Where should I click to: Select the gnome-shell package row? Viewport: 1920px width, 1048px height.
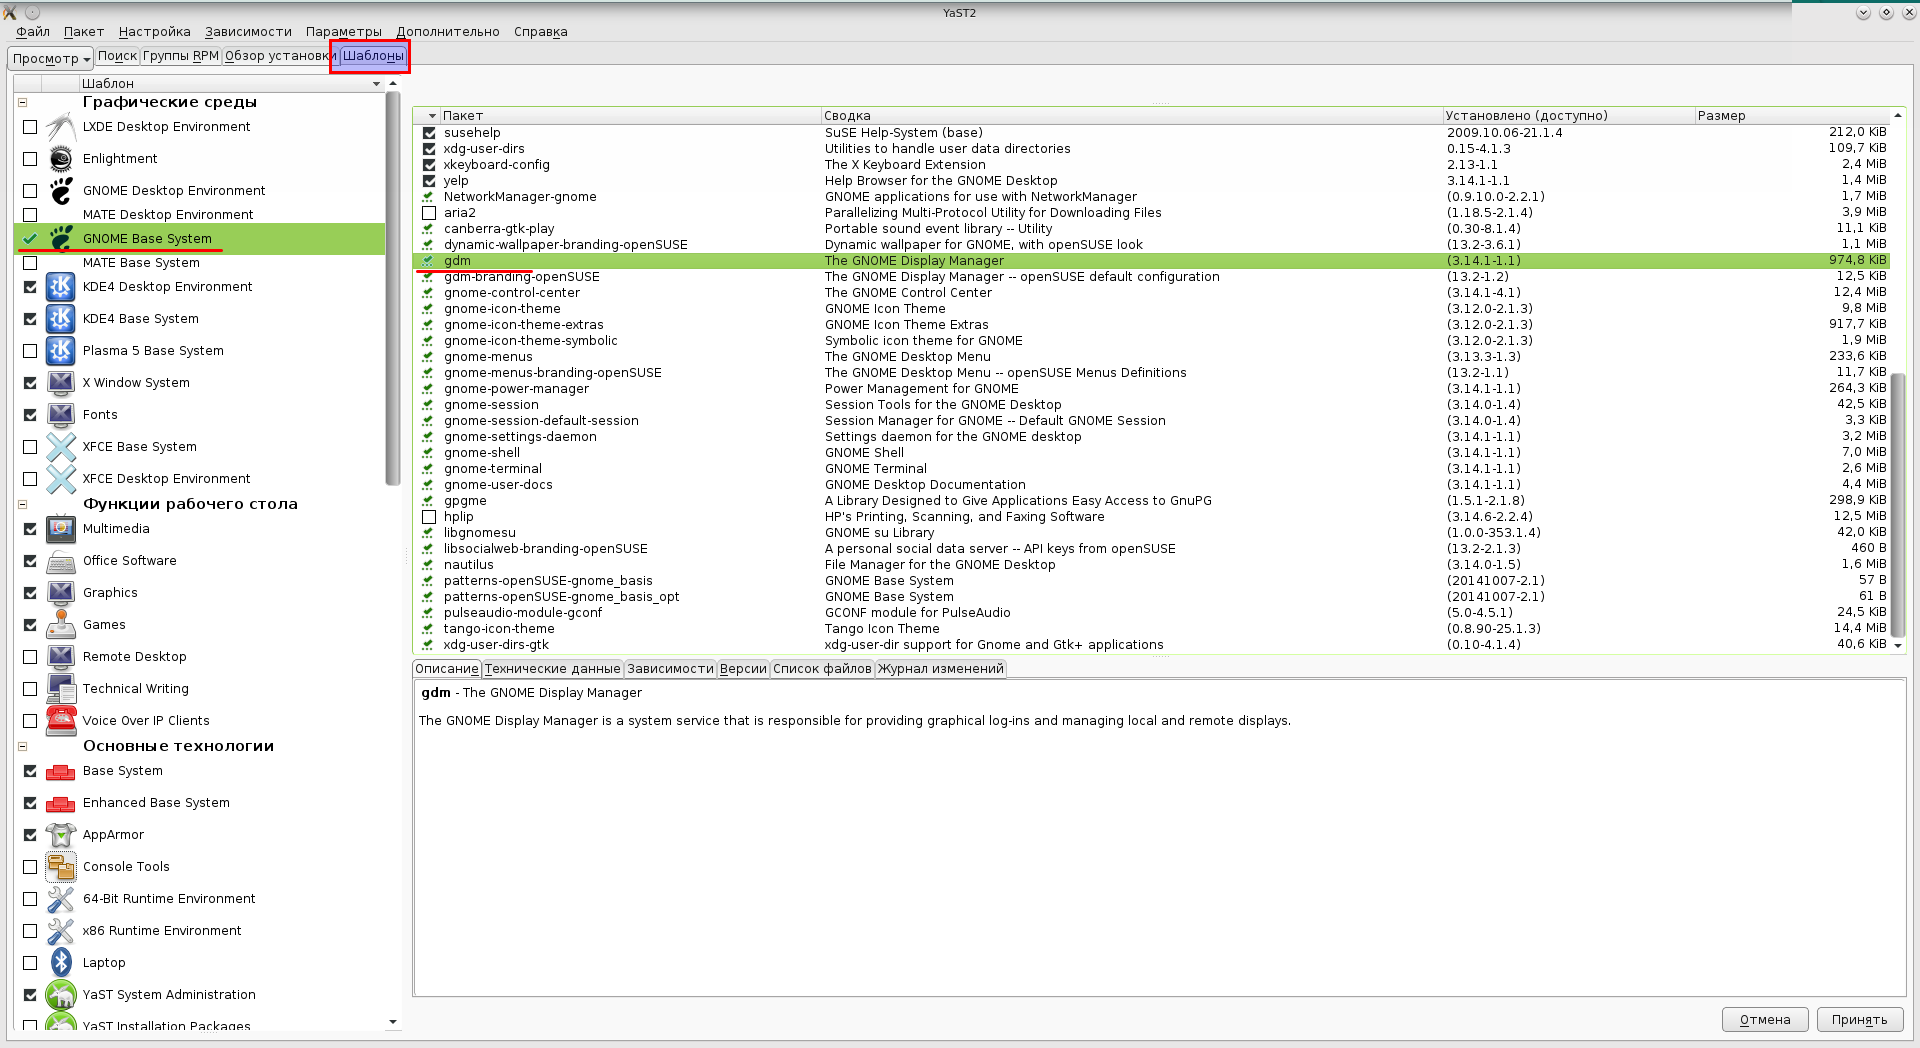(x=1151, y=453)
